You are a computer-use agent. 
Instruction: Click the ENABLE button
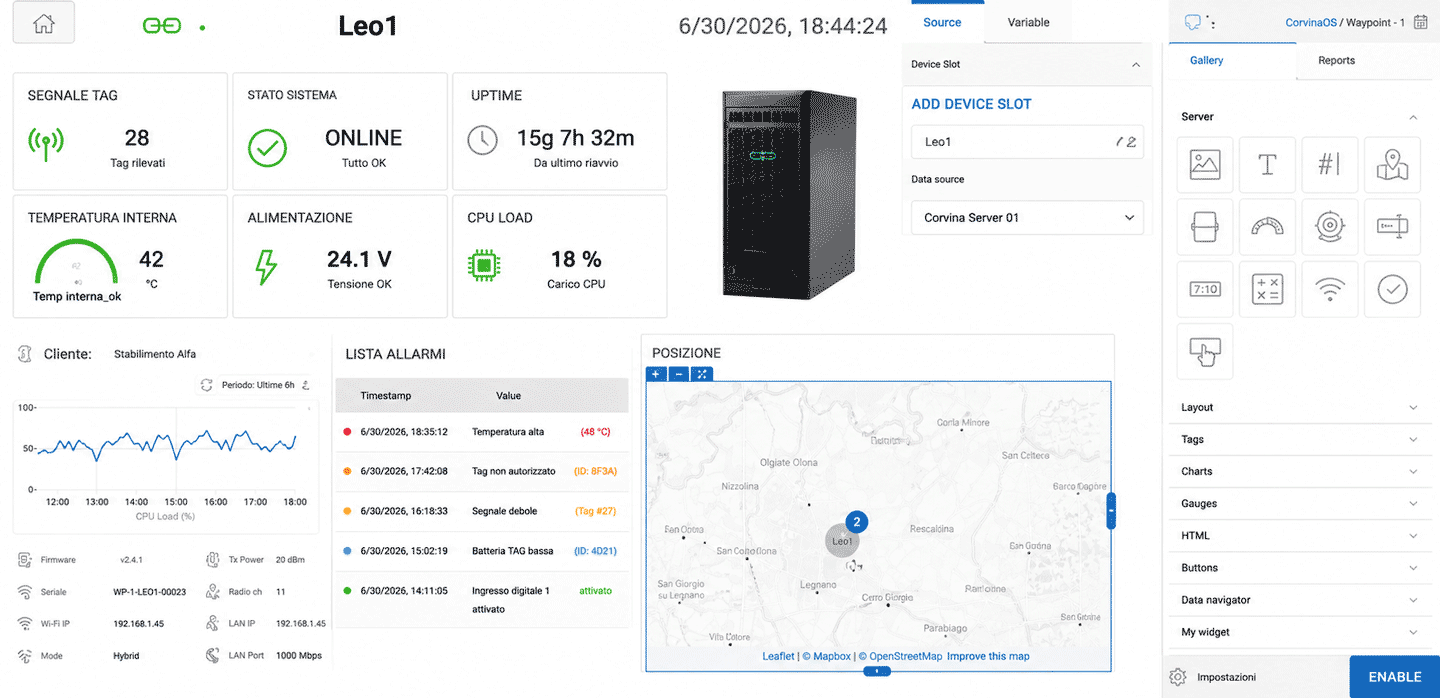coord(1395,677)
